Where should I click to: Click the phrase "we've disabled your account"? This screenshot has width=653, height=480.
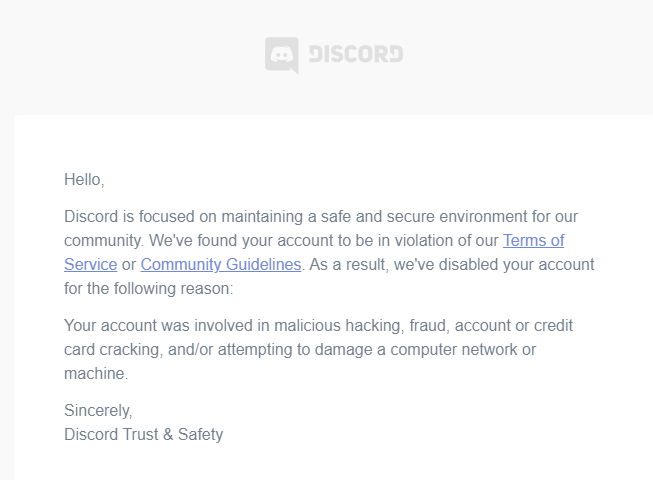pyautogui.click(x=494, y=265)
